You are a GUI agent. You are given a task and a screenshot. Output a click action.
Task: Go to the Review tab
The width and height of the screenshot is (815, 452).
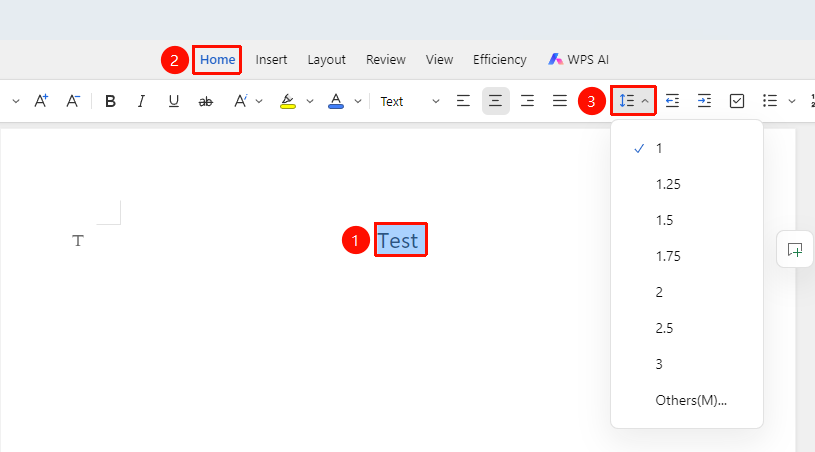click(x=386, y=60)
